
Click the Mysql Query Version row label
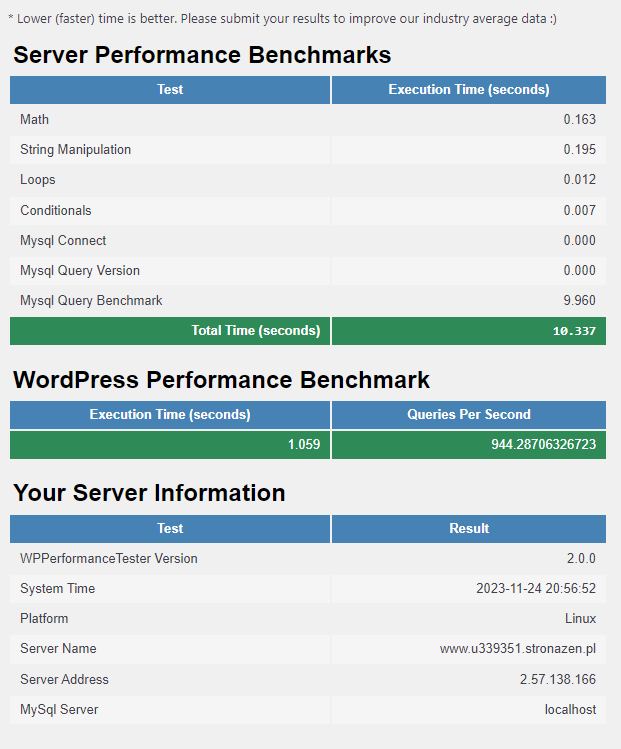[x=80, y=270]
